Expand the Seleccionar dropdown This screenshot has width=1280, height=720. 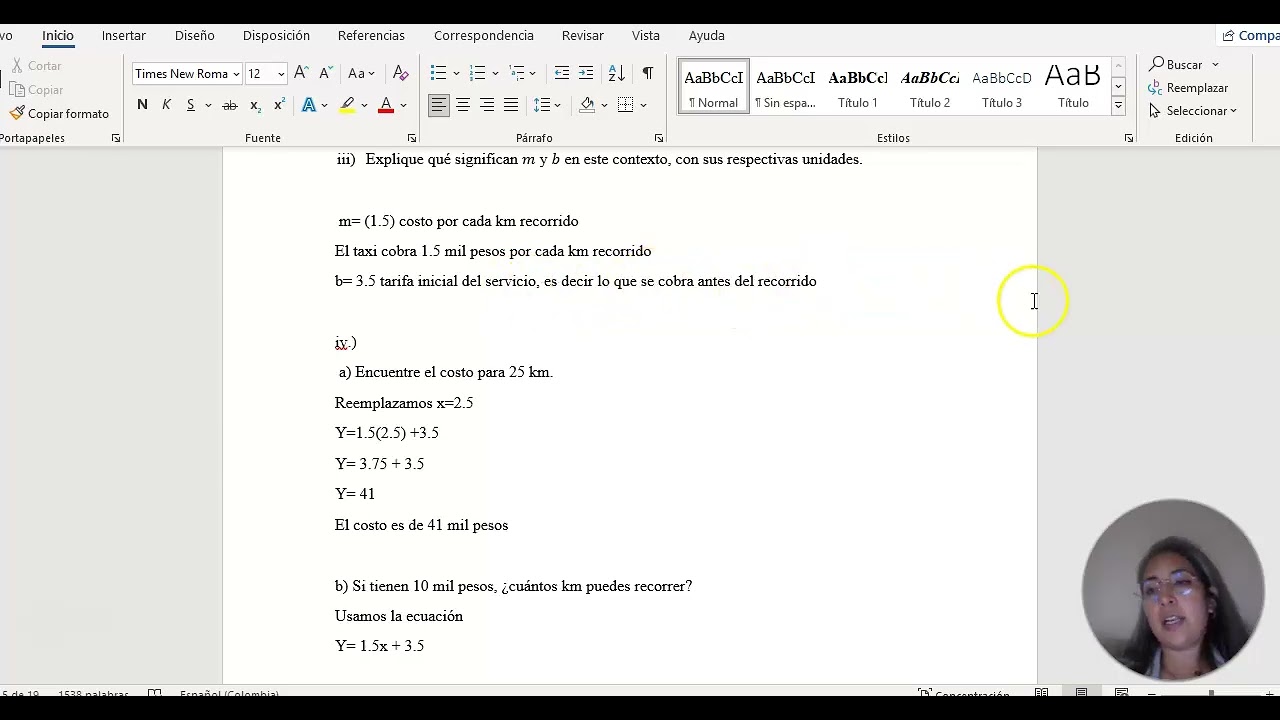(1193, 111)
